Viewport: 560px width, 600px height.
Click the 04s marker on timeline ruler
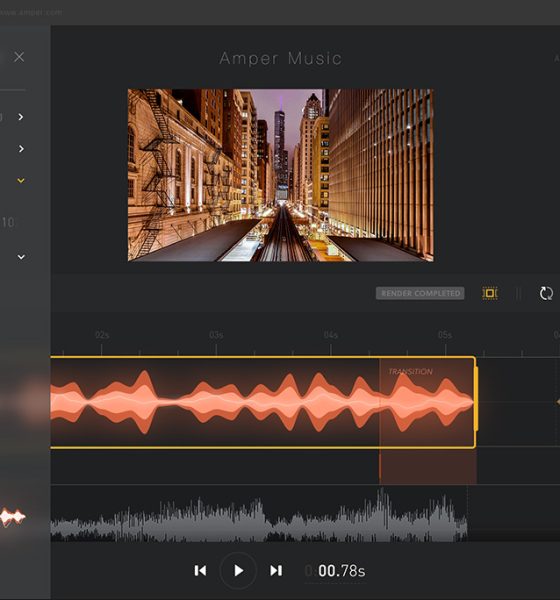click(331, 335)
